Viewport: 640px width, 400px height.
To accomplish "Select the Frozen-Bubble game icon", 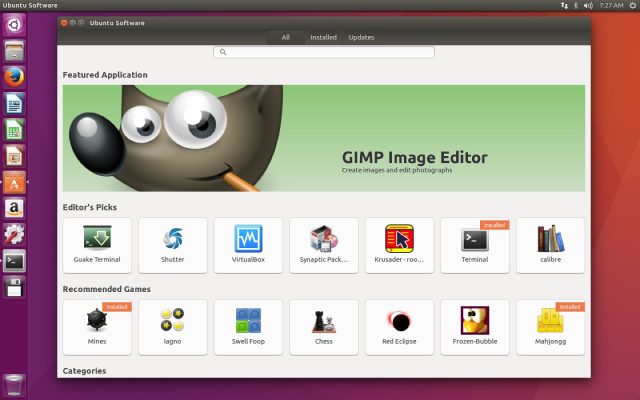I will click(475, 321).
